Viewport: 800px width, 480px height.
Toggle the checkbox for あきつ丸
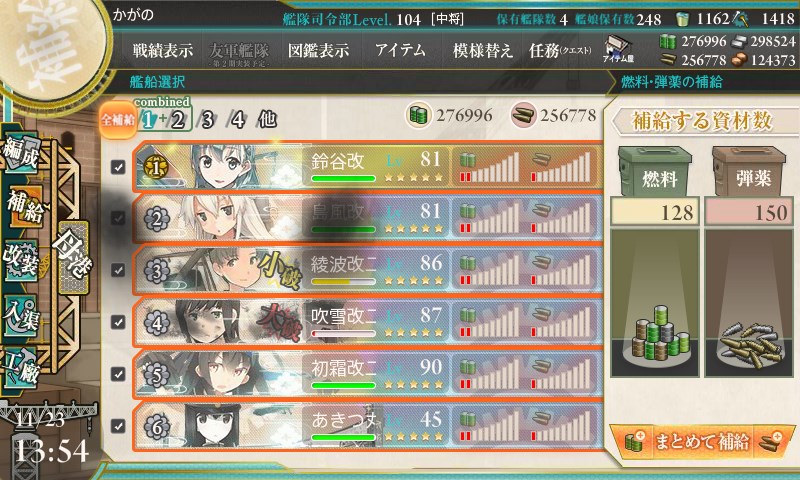point(118,425)
